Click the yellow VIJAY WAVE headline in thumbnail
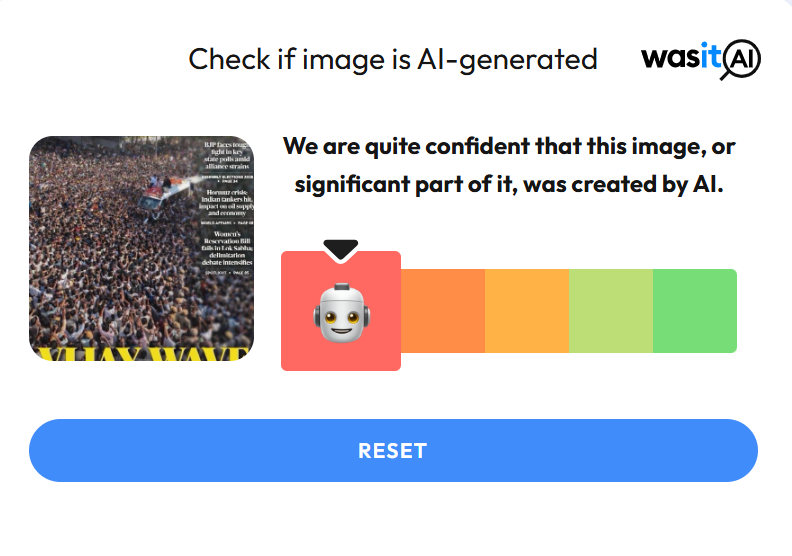 tap(141, 354)
